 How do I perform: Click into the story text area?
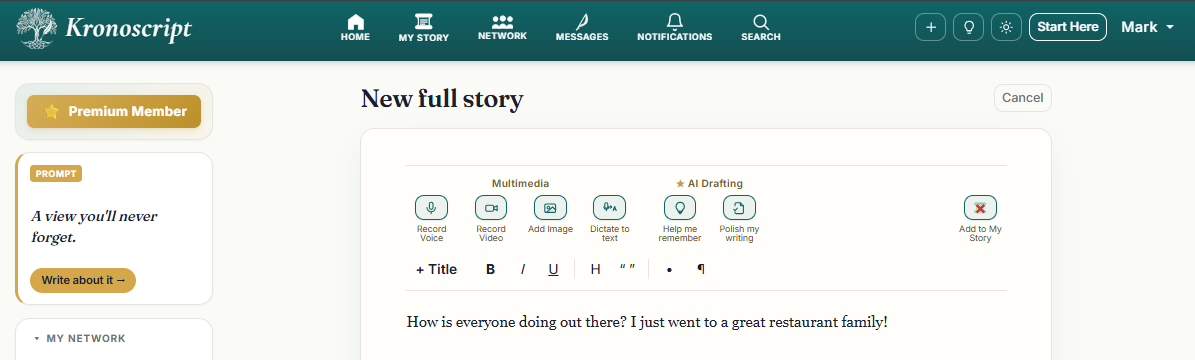point(706,322)
